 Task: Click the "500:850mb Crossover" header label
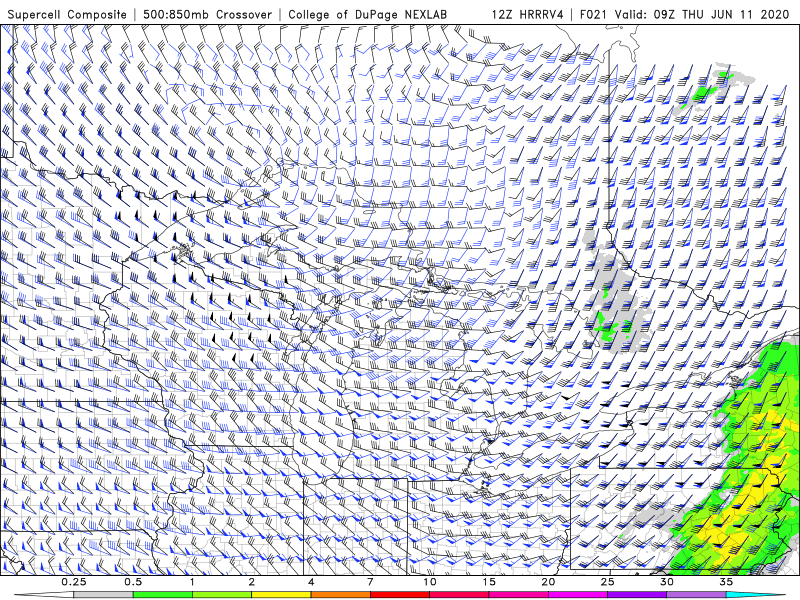click(208, 14)
